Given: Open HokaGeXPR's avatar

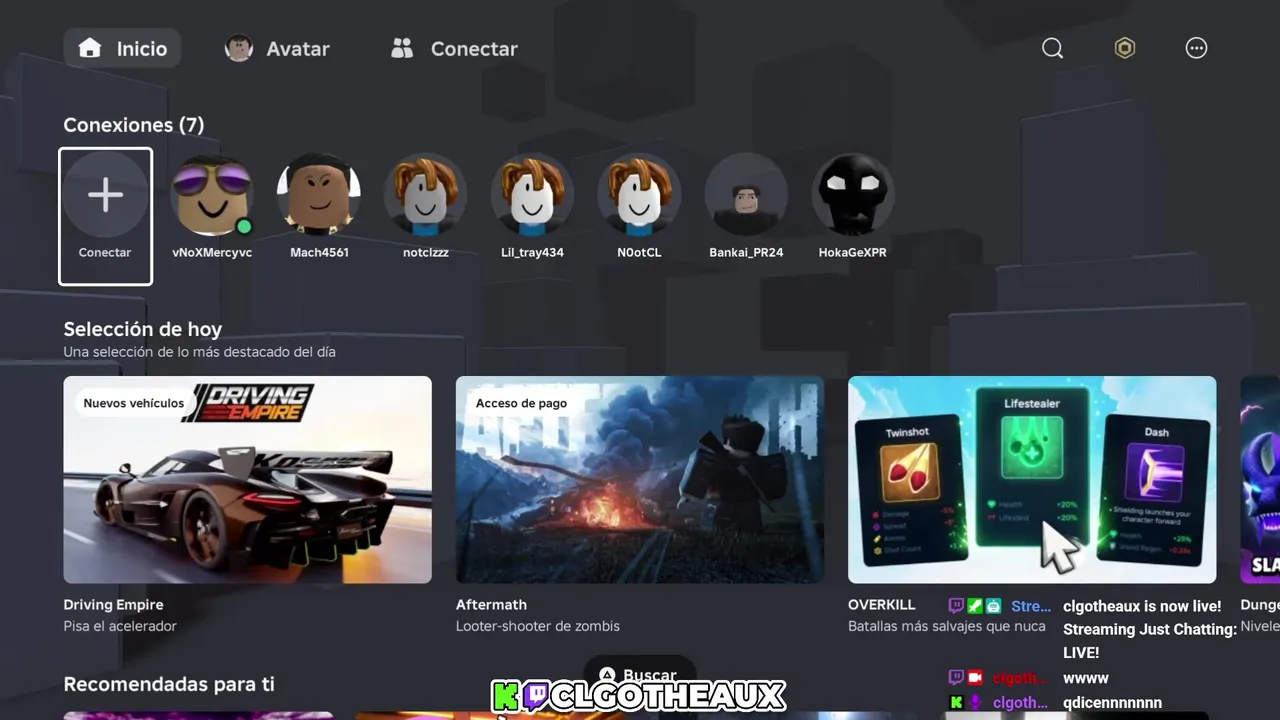Looking at the screenshot, I should click(852, 195).
